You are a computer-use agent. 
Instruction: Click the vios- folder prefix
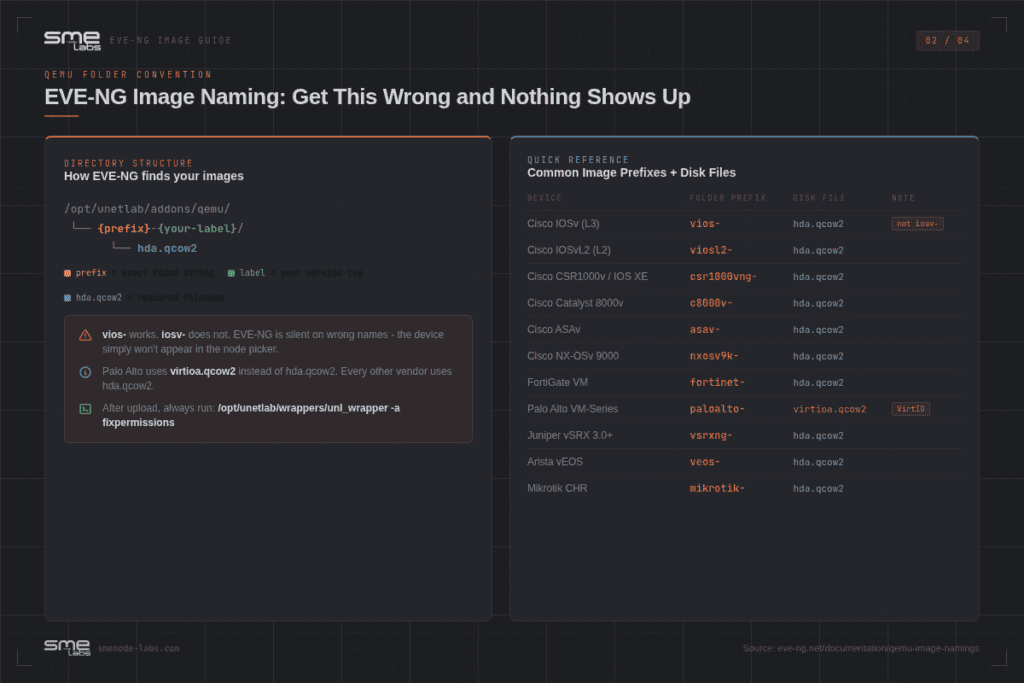click(705, 224)
